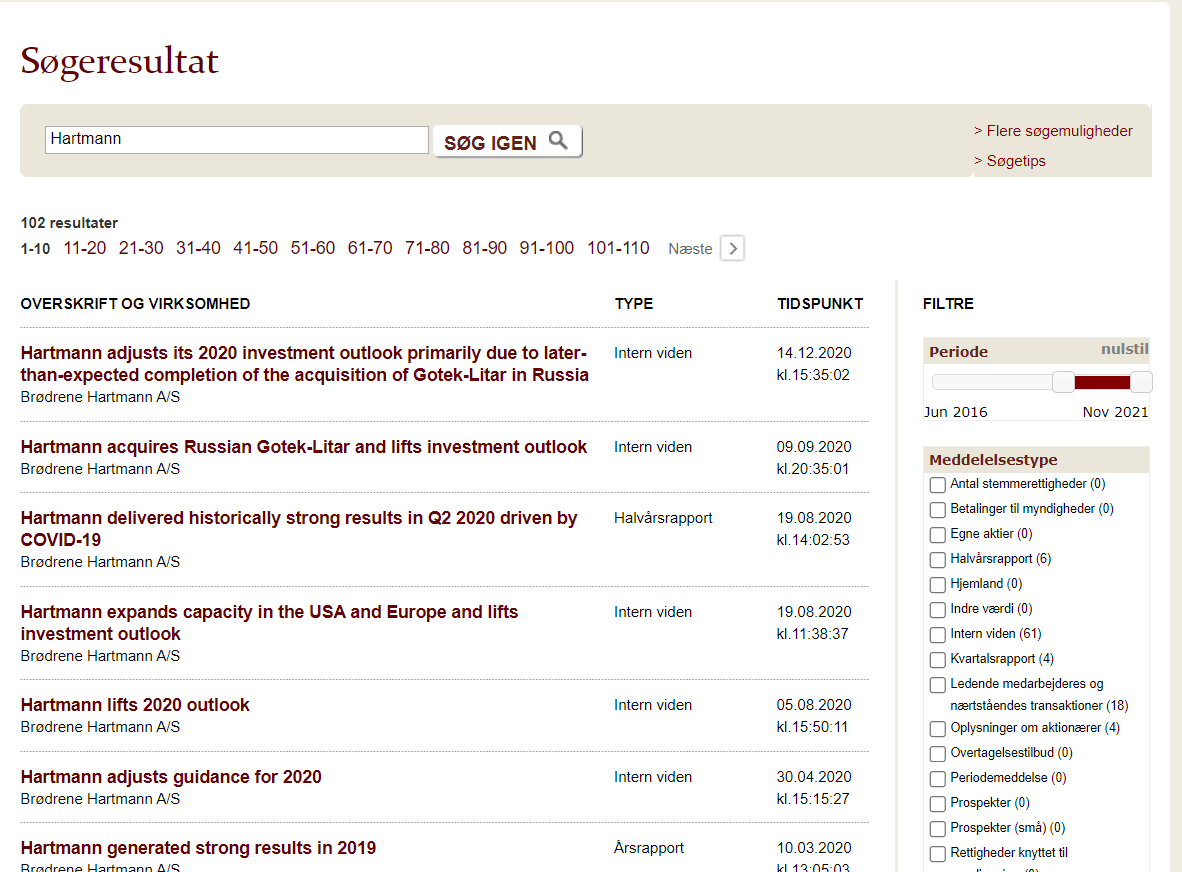Go to results page 51-60
This screenshot has height=872, width=1182.
tap(313, 248)
